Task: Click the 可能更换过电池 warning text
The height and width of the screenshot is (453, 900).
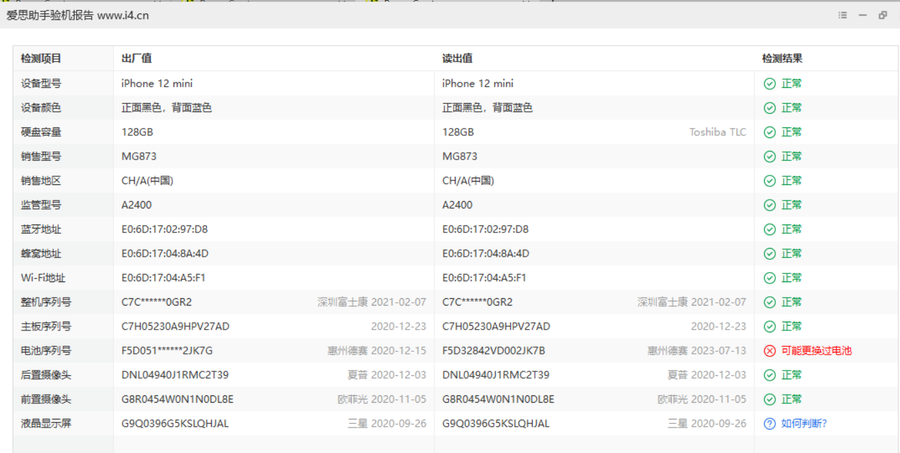Action: pos(816,351)
